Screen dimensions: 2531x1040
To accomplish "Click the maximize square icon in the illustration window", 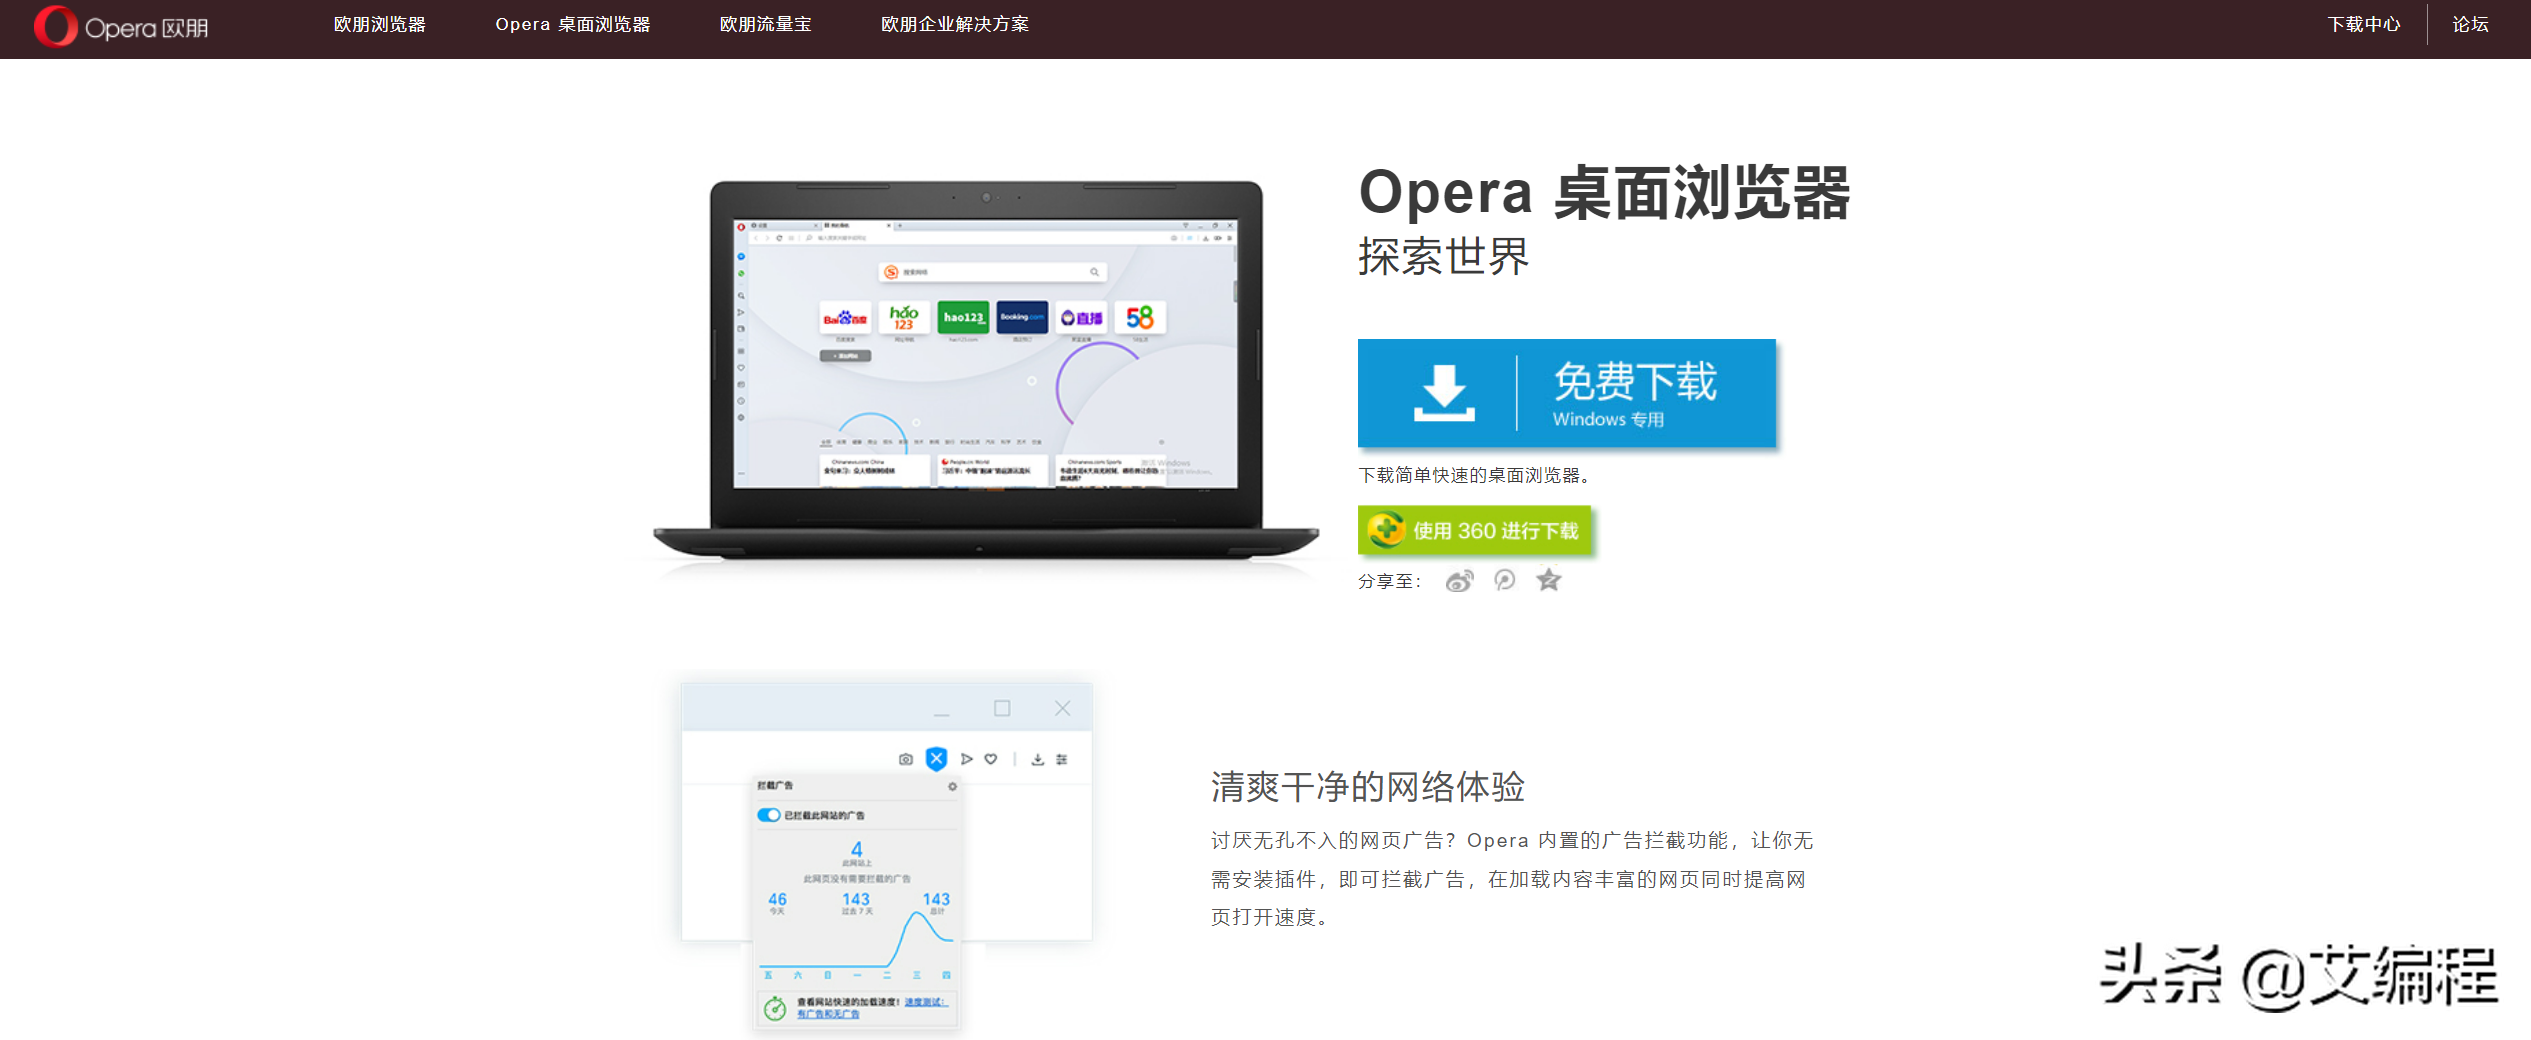I will click(1002, 708).
